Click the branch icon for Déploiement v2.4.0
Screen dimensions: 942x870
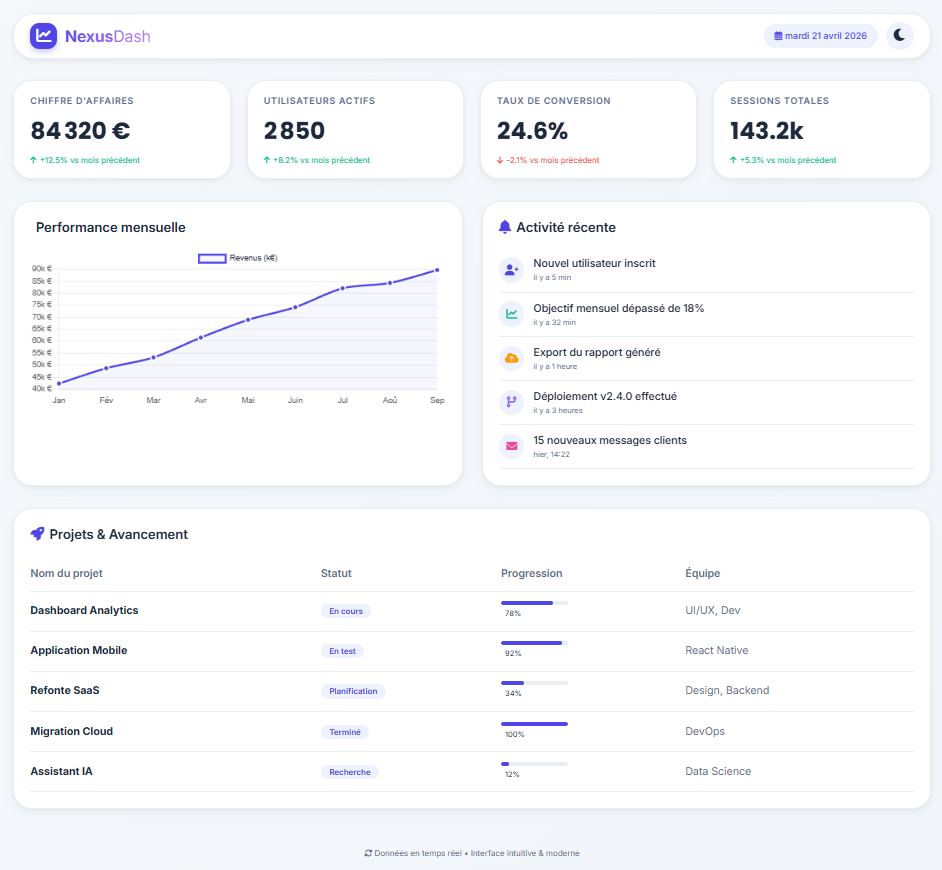coord(511,402)
